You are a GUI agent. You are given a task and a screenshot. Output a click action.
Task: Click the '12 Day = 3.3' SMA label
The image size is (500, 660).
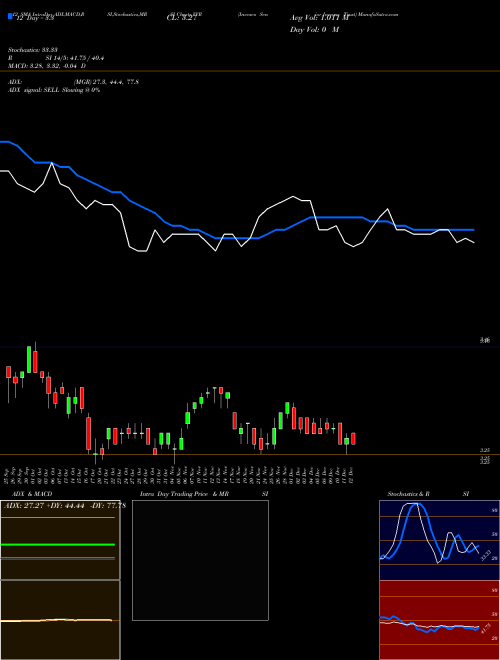pos(34,18)
